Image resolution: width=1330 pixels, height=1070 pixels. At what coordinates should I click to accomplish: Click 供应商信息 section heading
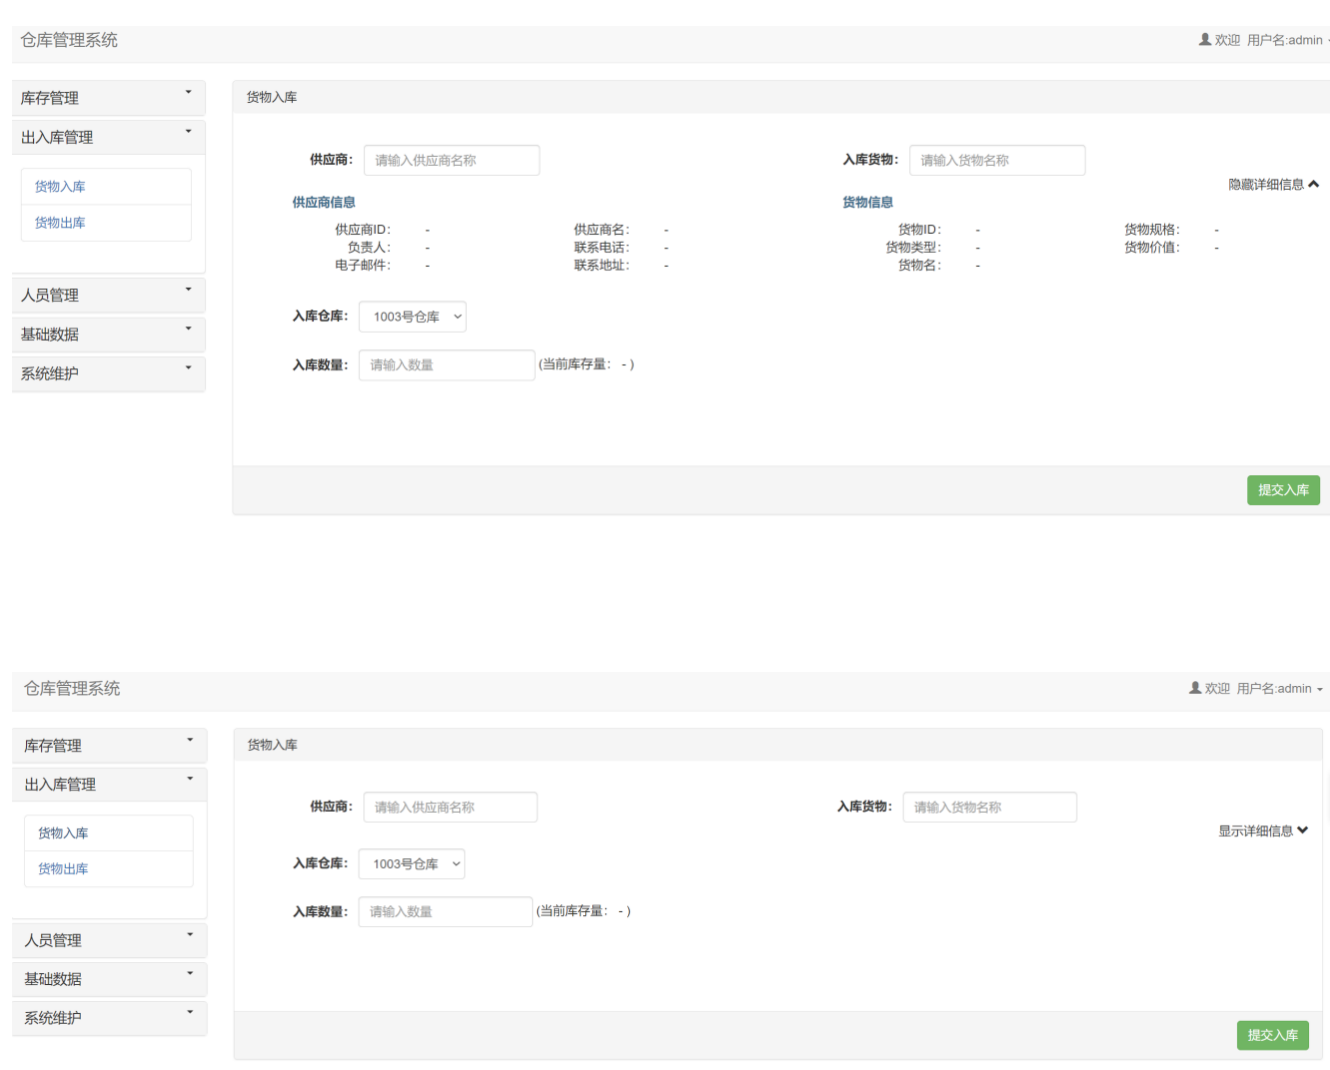[324, 202]
